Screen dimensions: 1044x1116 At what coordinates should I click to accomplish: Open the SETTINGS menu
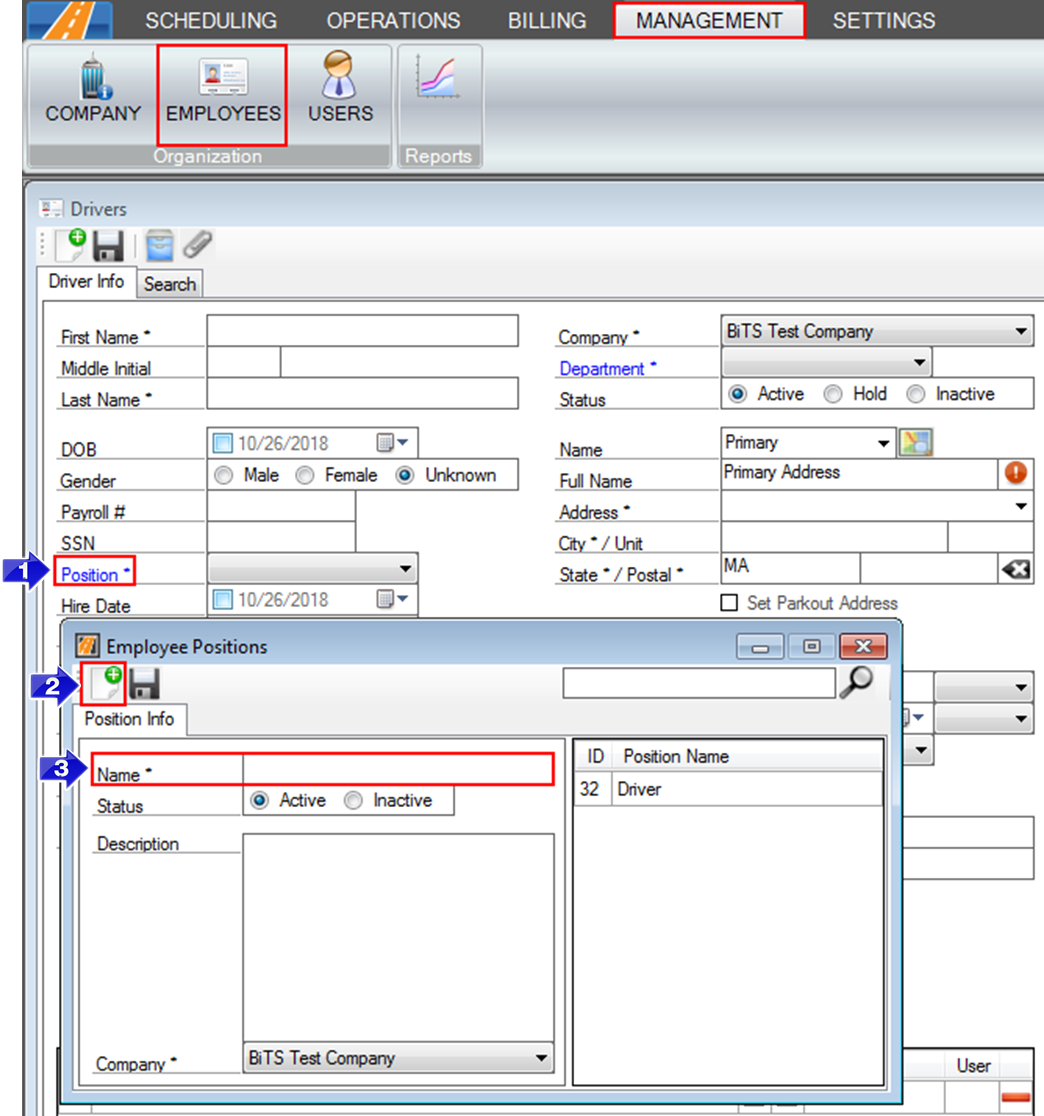[x=884, y=21]
